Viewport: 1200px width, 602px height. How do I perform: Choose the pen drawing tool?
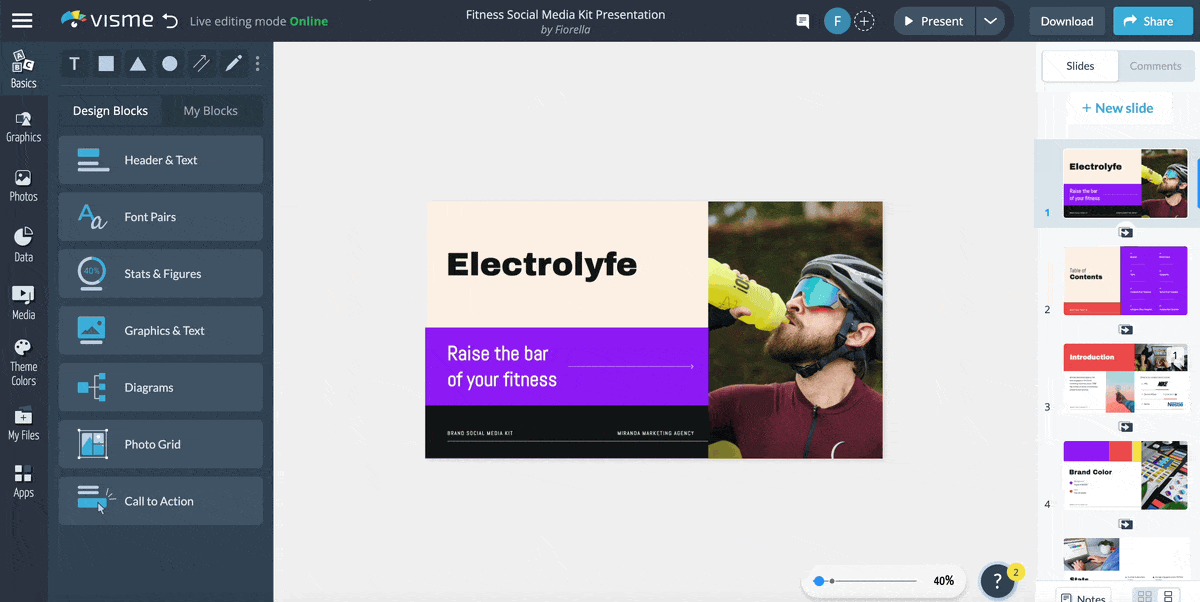click(233, 64)
